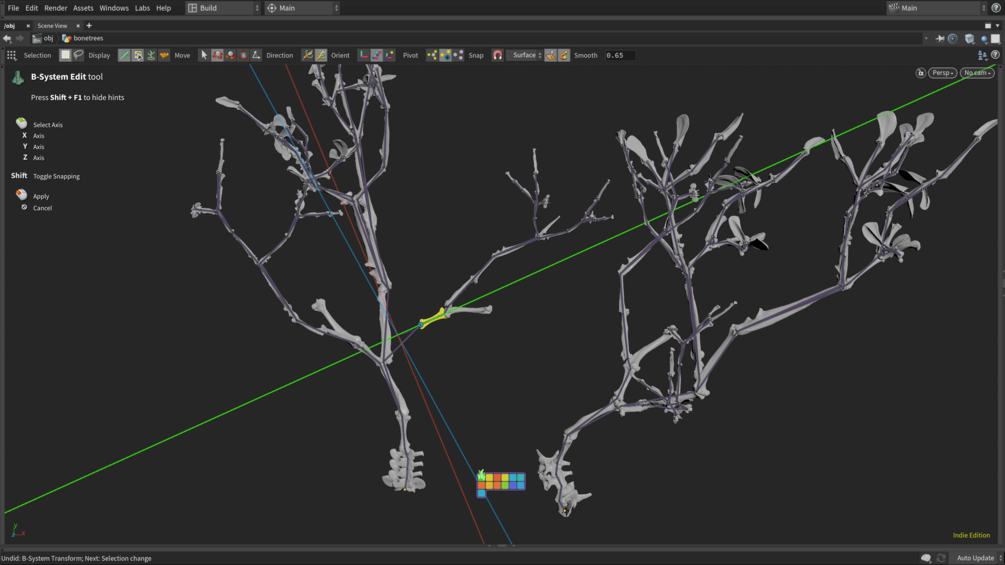The image size is (1005, 565).
Task: Open the Labs menu
Action: click(x=142, y=8)
